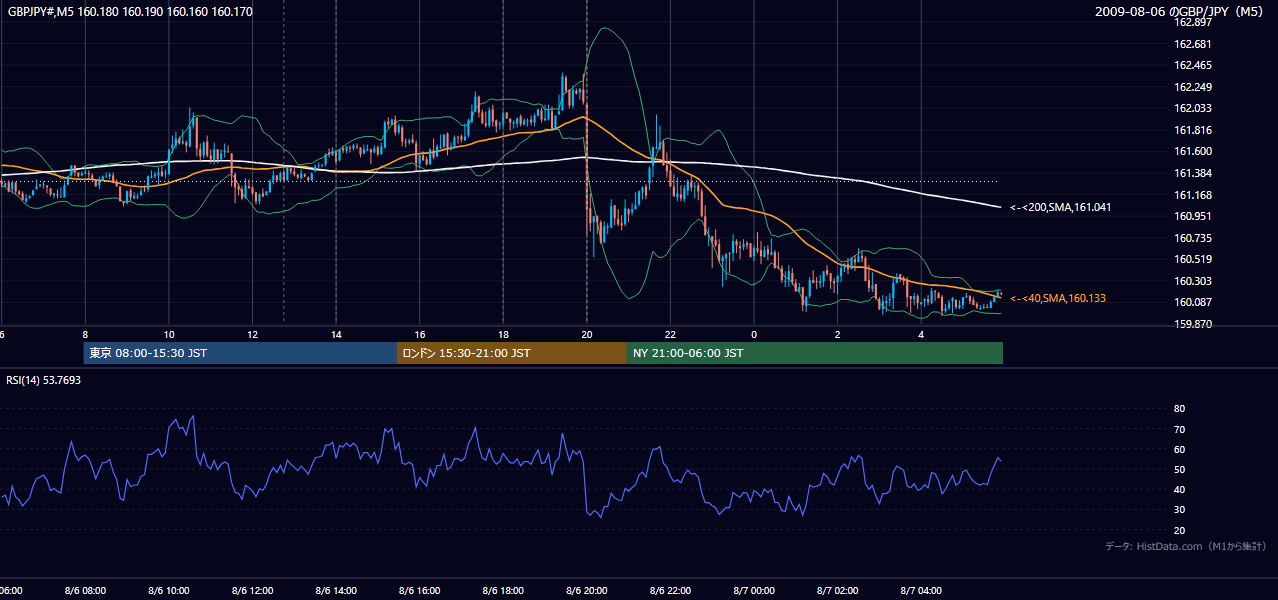Image resolution: width=1278 pixels, height=600 pixels.
Task: Click price scale value 161.816
Action: [x=1192, y=130]
